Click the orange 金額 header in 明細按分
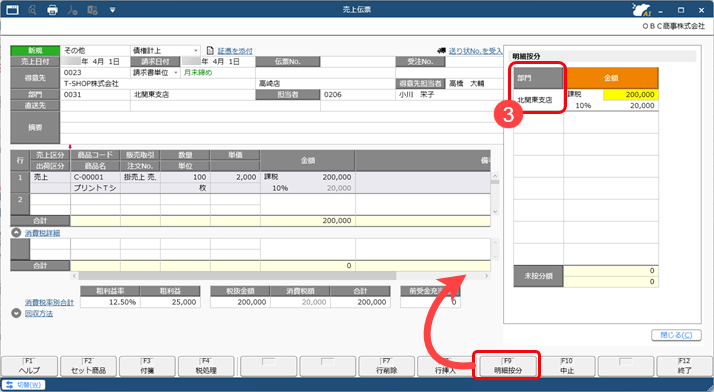Viewport: 714px width, 392px height. coord(611,78)
